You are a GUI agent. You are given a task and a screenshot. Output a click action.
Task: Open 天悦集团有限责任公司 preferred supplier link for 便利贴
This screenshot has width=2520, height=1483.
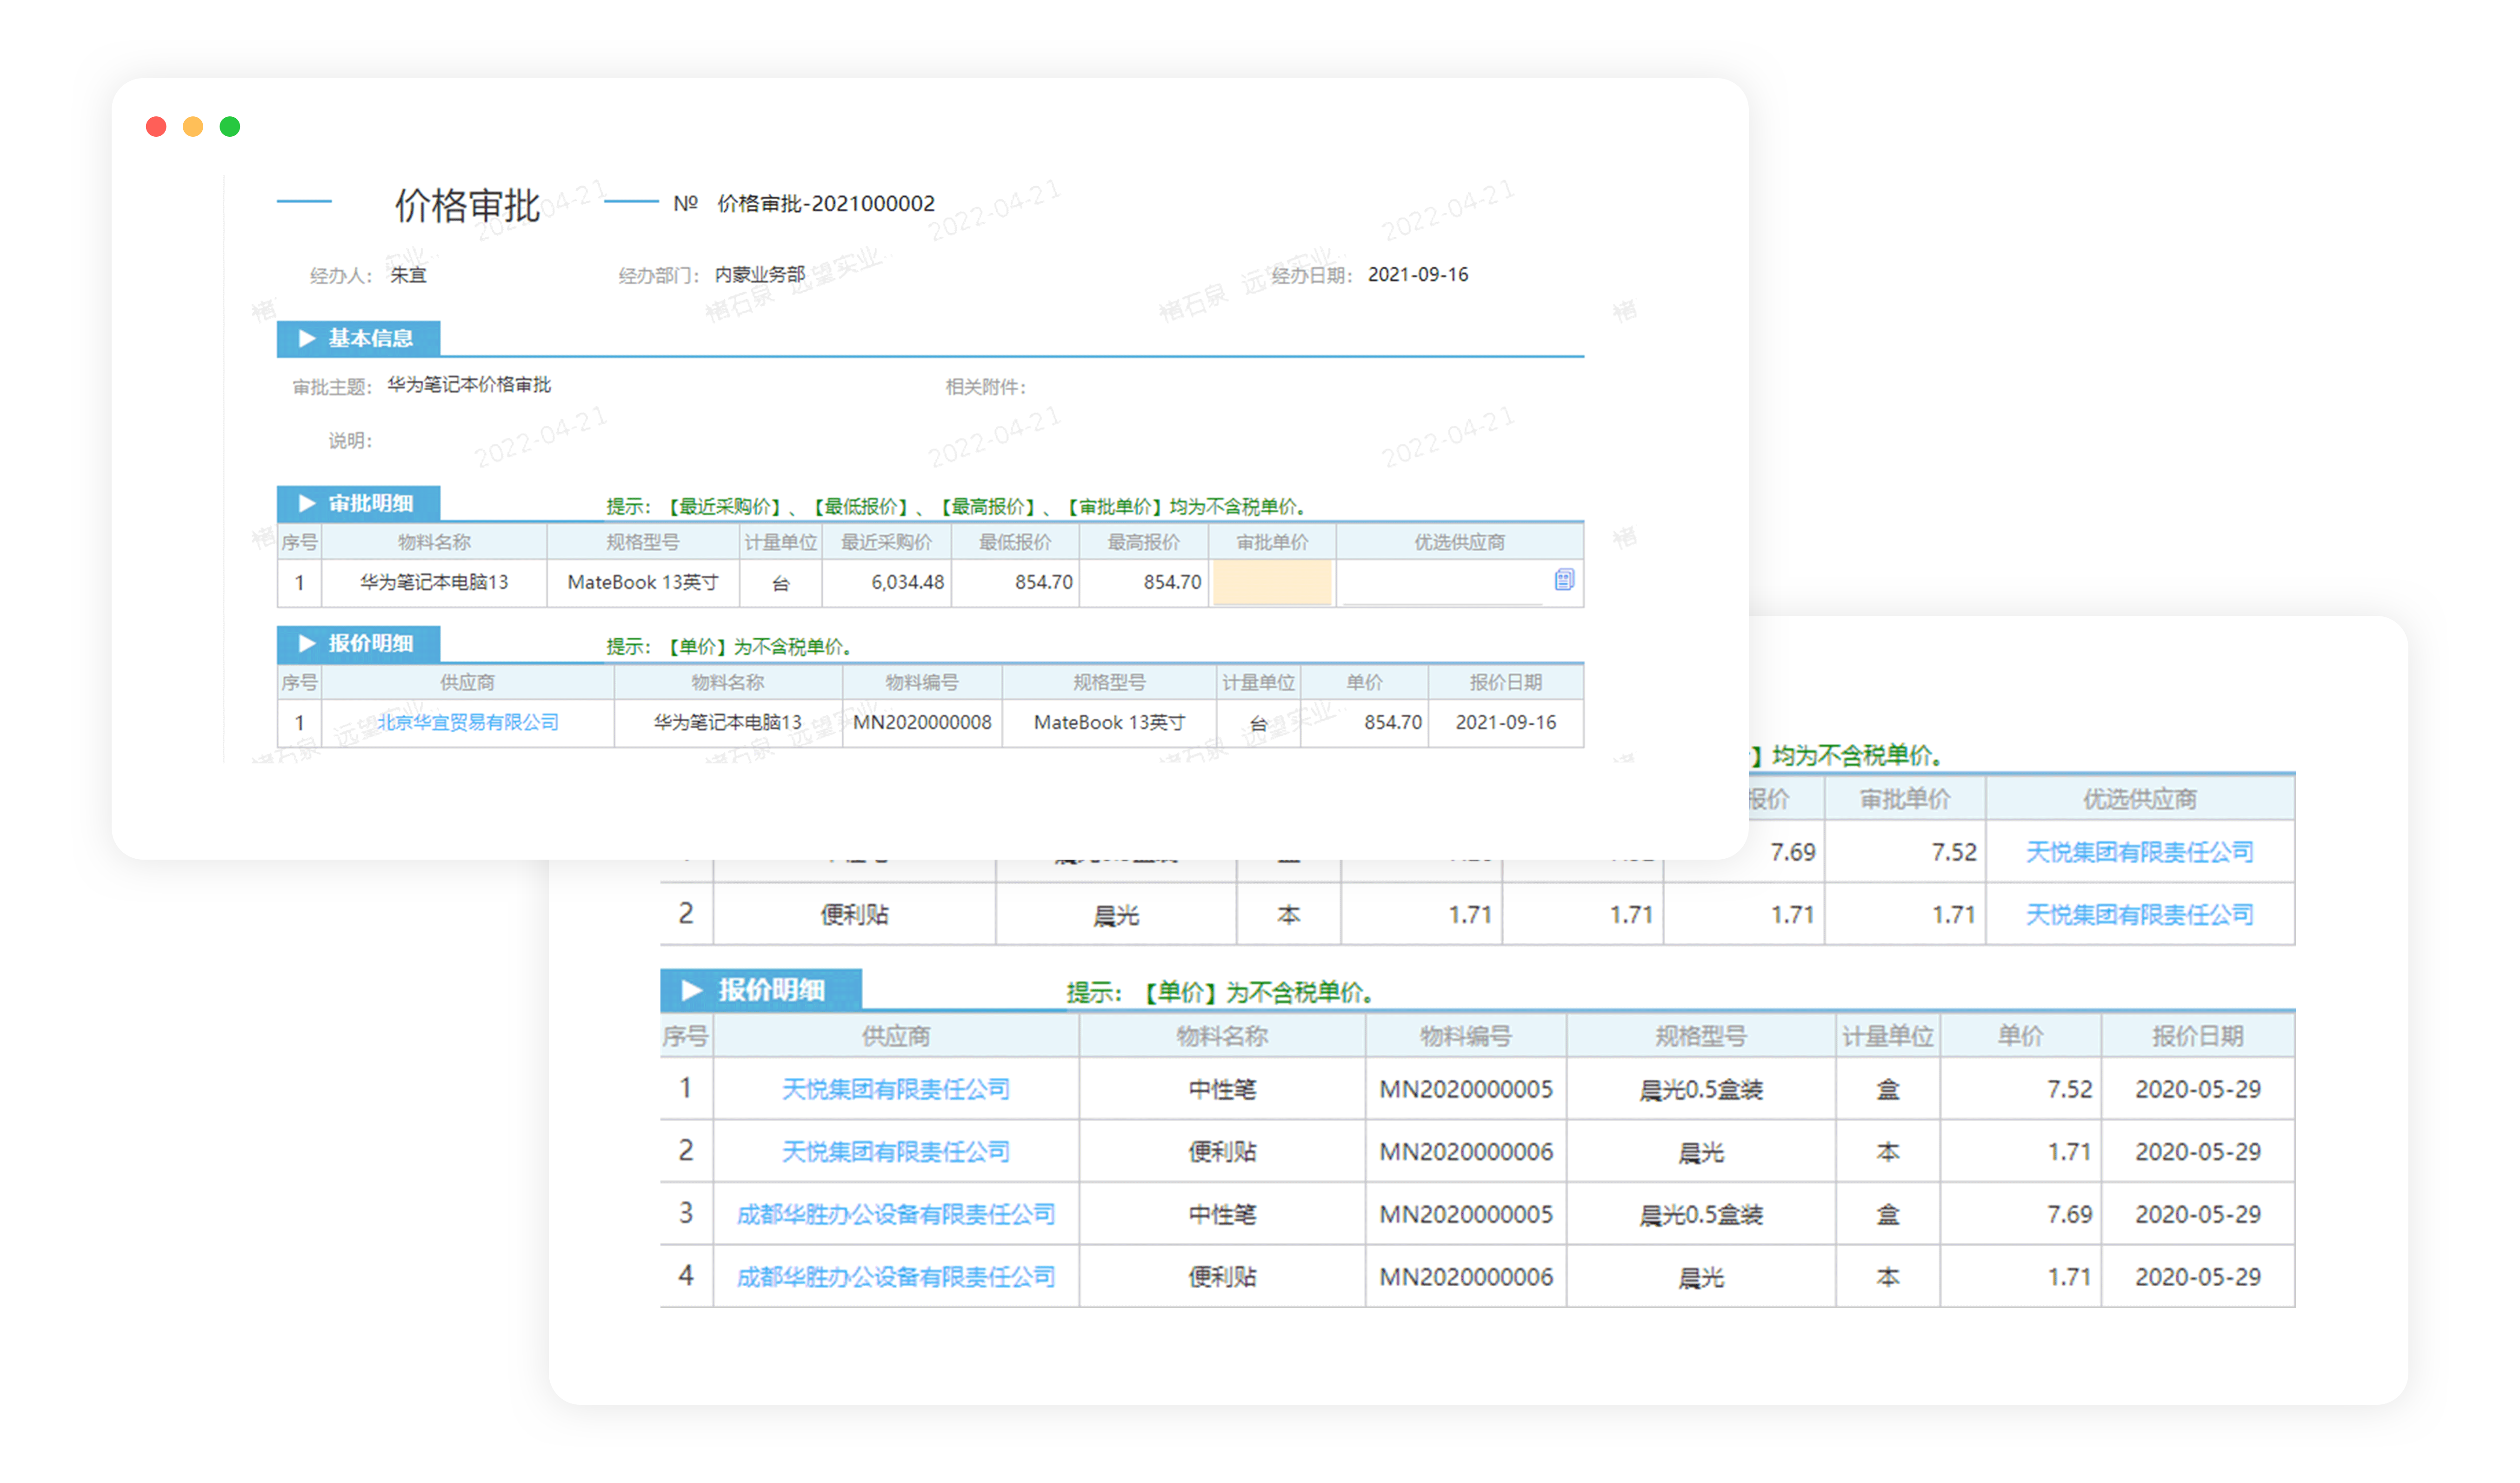click(2139, 914)
